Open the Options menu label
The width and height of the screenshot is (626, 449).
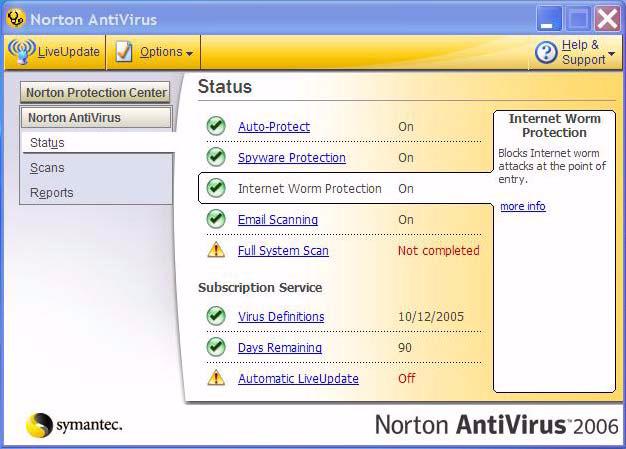coord(161,52)
